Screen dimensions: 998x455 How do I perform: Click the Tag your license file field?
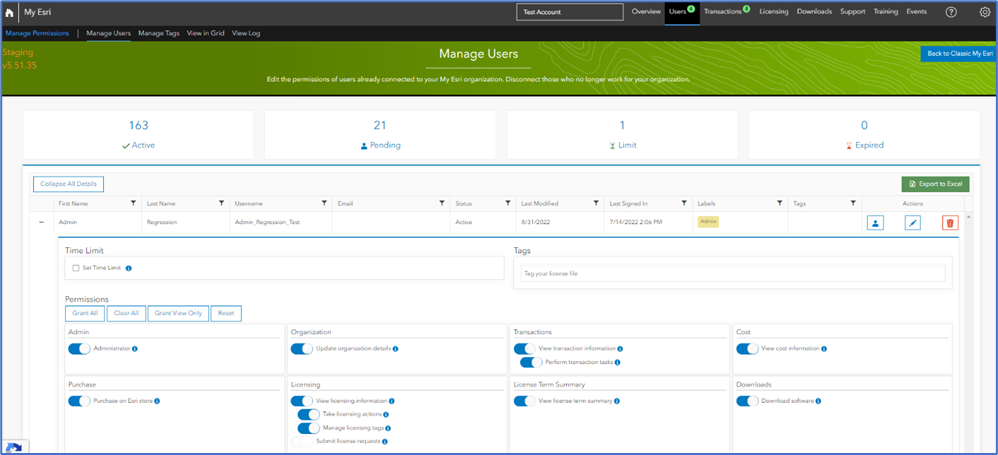(733, 273)
